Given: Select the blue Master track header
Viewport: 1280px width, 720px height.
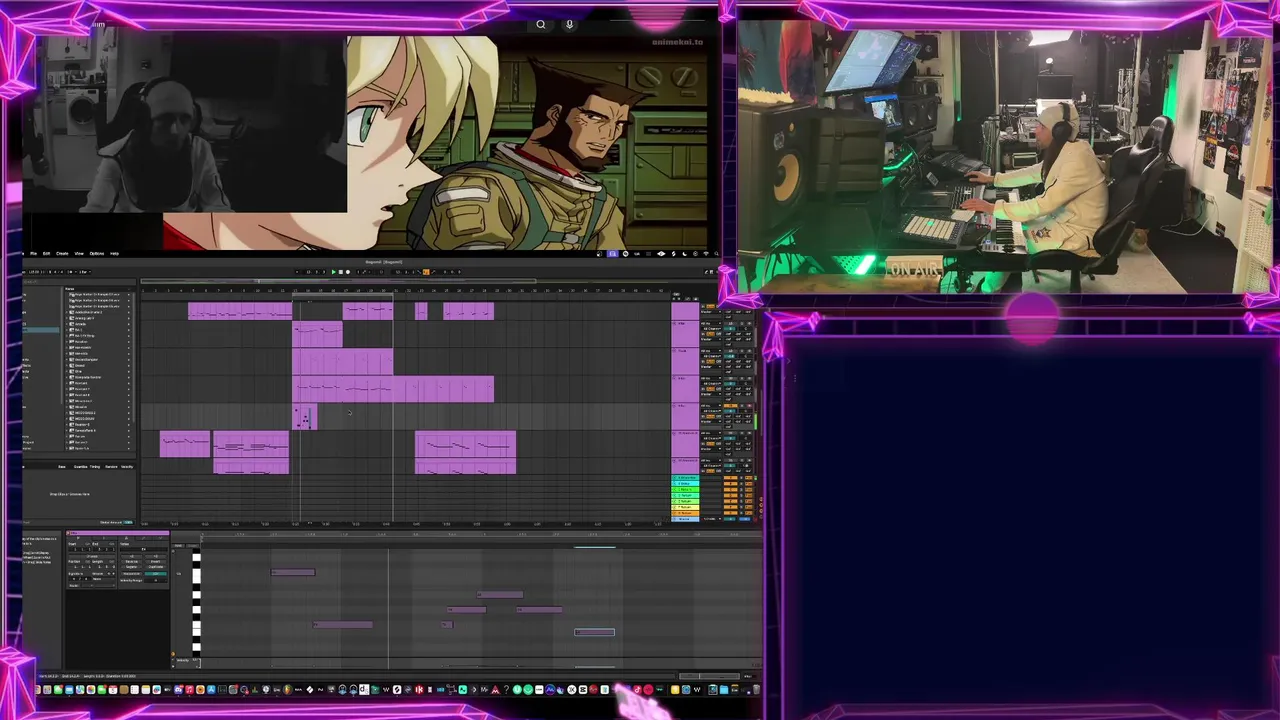Looking at the screenshot, I should (685, 519).
